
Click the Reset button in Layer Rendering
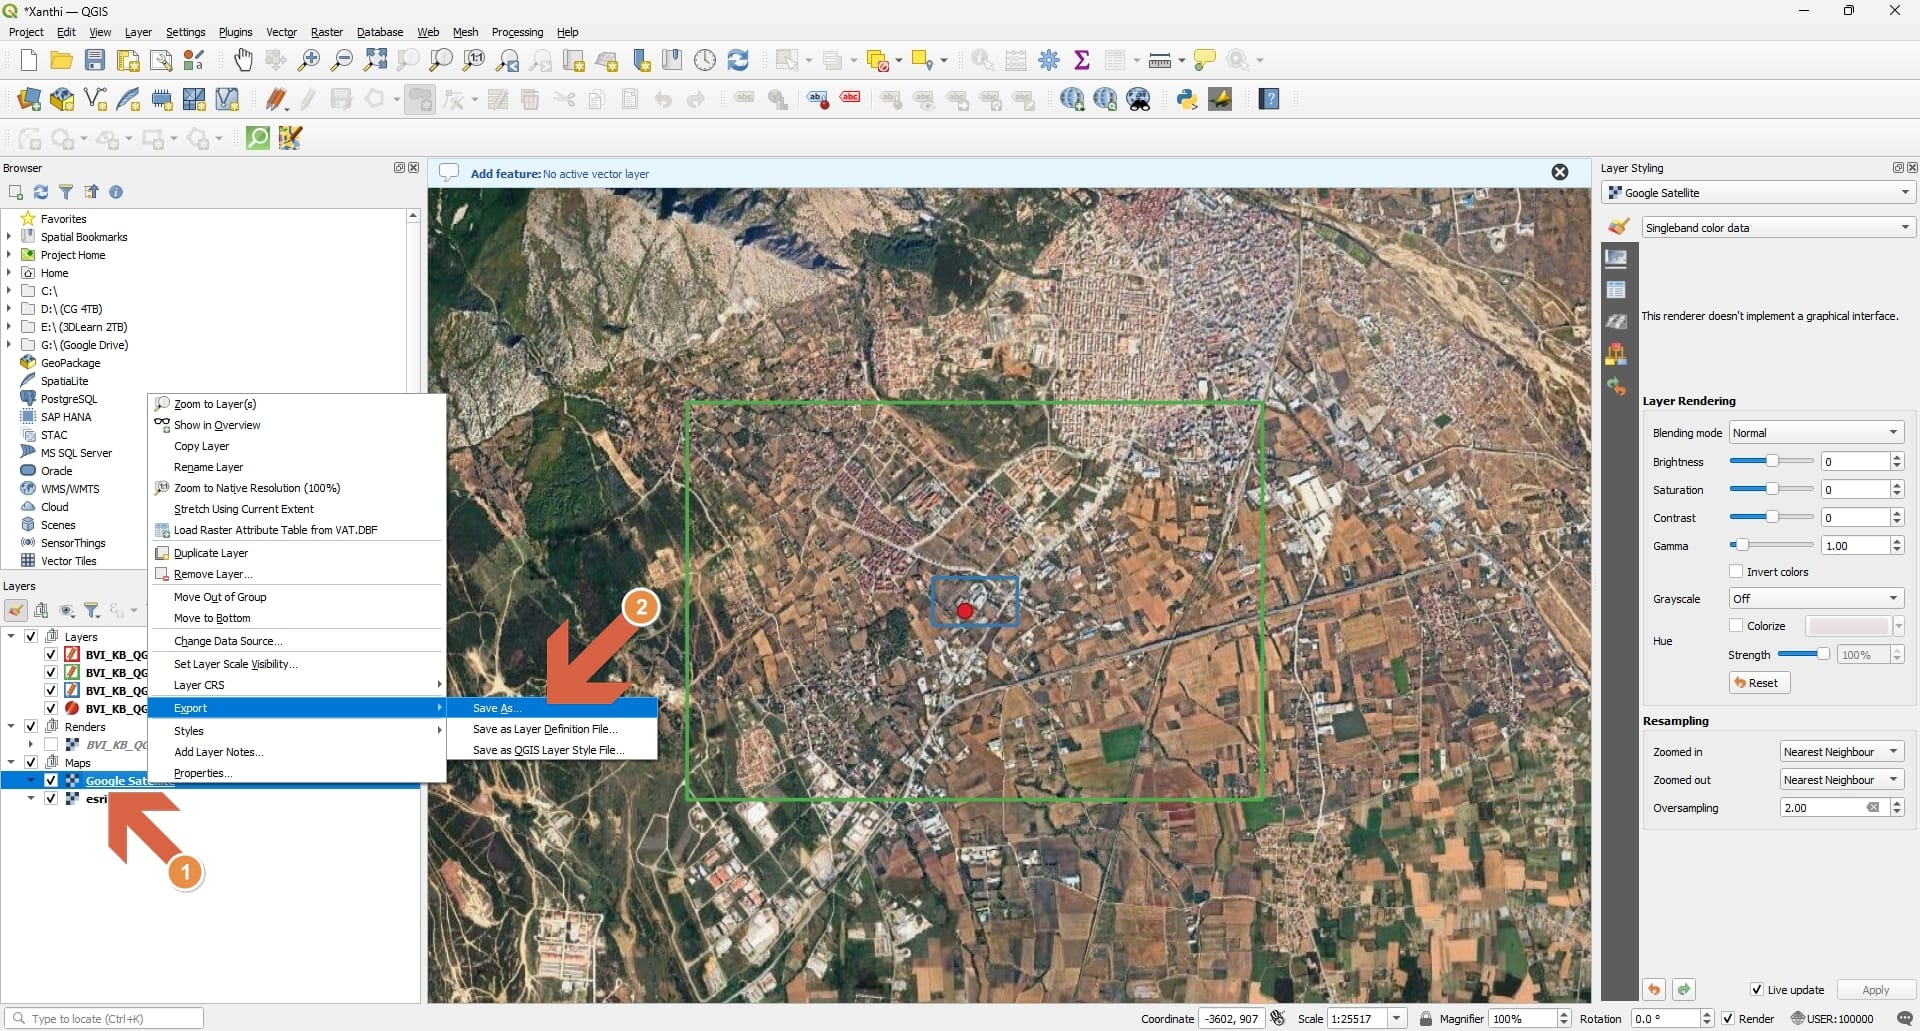click(1759, 683)
